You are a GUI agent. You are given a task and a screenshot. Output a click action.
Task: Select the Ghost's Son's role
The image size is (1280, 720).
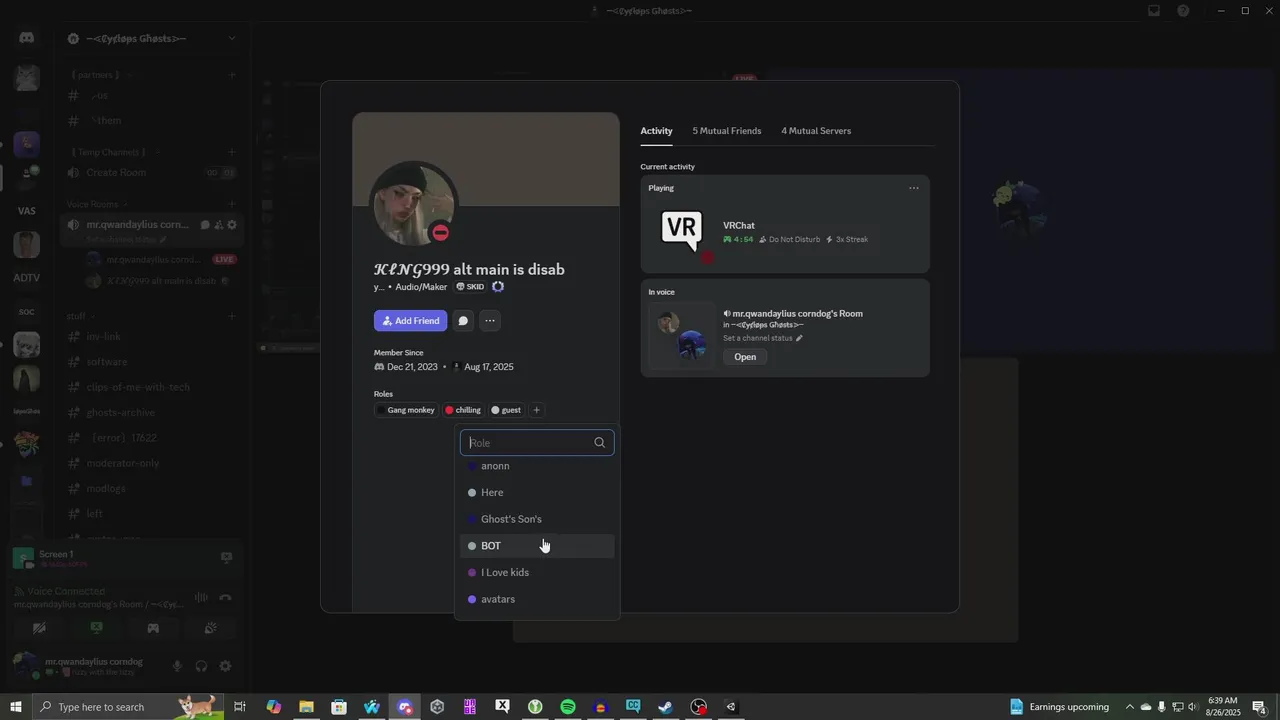(x=537, y=519)
